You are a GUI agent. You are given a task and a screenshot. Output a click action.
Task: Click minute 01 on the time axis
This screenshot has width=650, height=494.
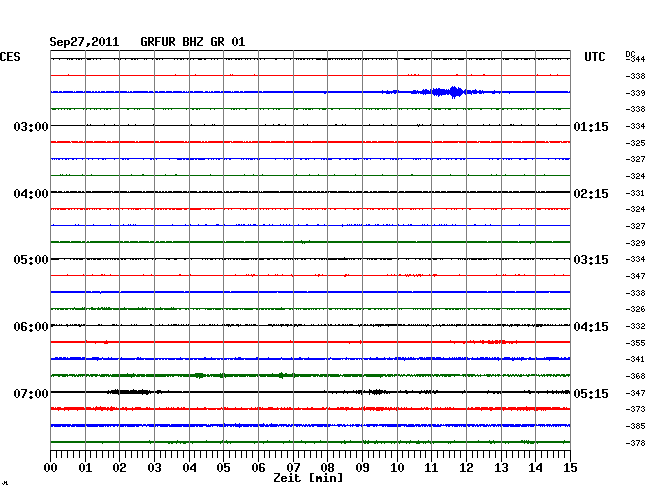(x=85, y=468)
